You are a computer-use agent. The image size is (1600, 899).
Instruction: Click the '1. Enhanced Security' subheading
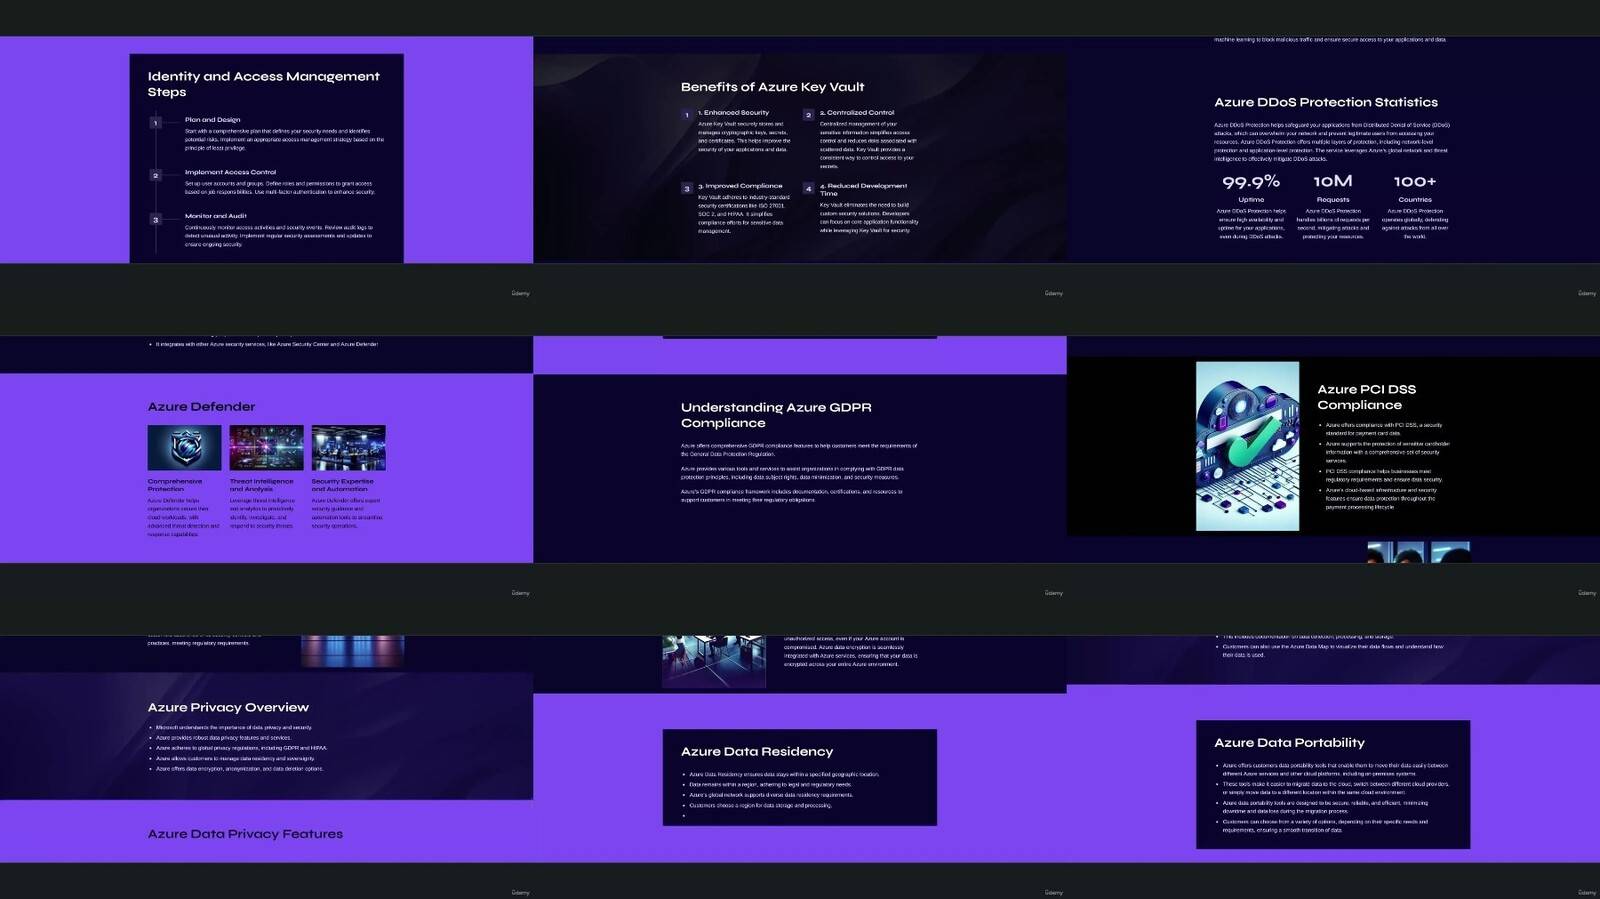pyautogui.click(x=733, y=113)
